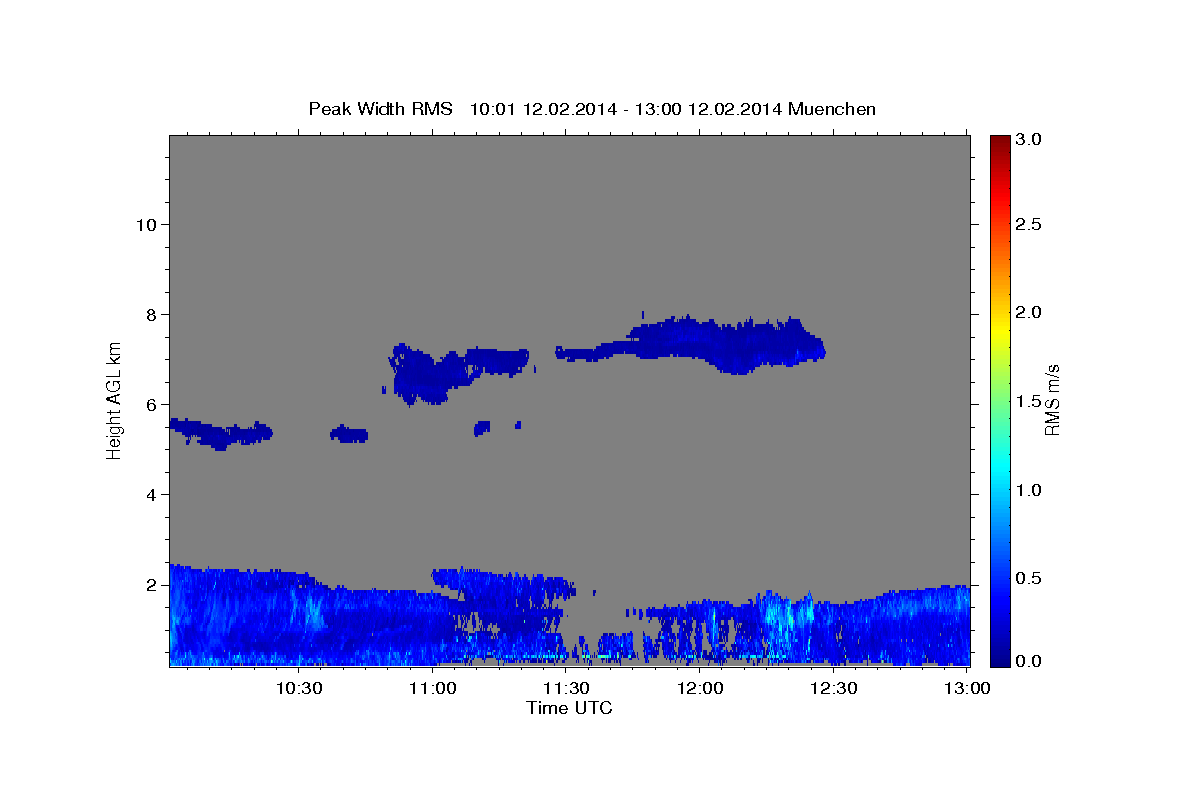Click the colorbar value 1.5
Screen dimensions: 1200x800
(x=1030, y=402)
